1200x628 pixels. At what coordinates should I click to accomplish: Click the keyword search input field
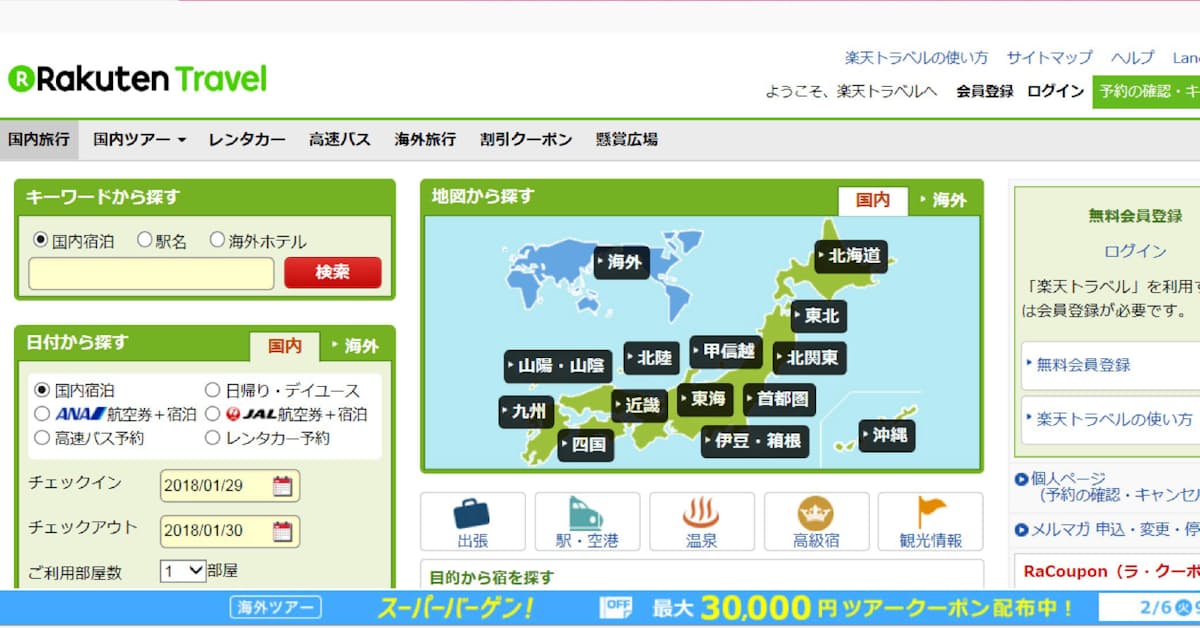(151, 273)
